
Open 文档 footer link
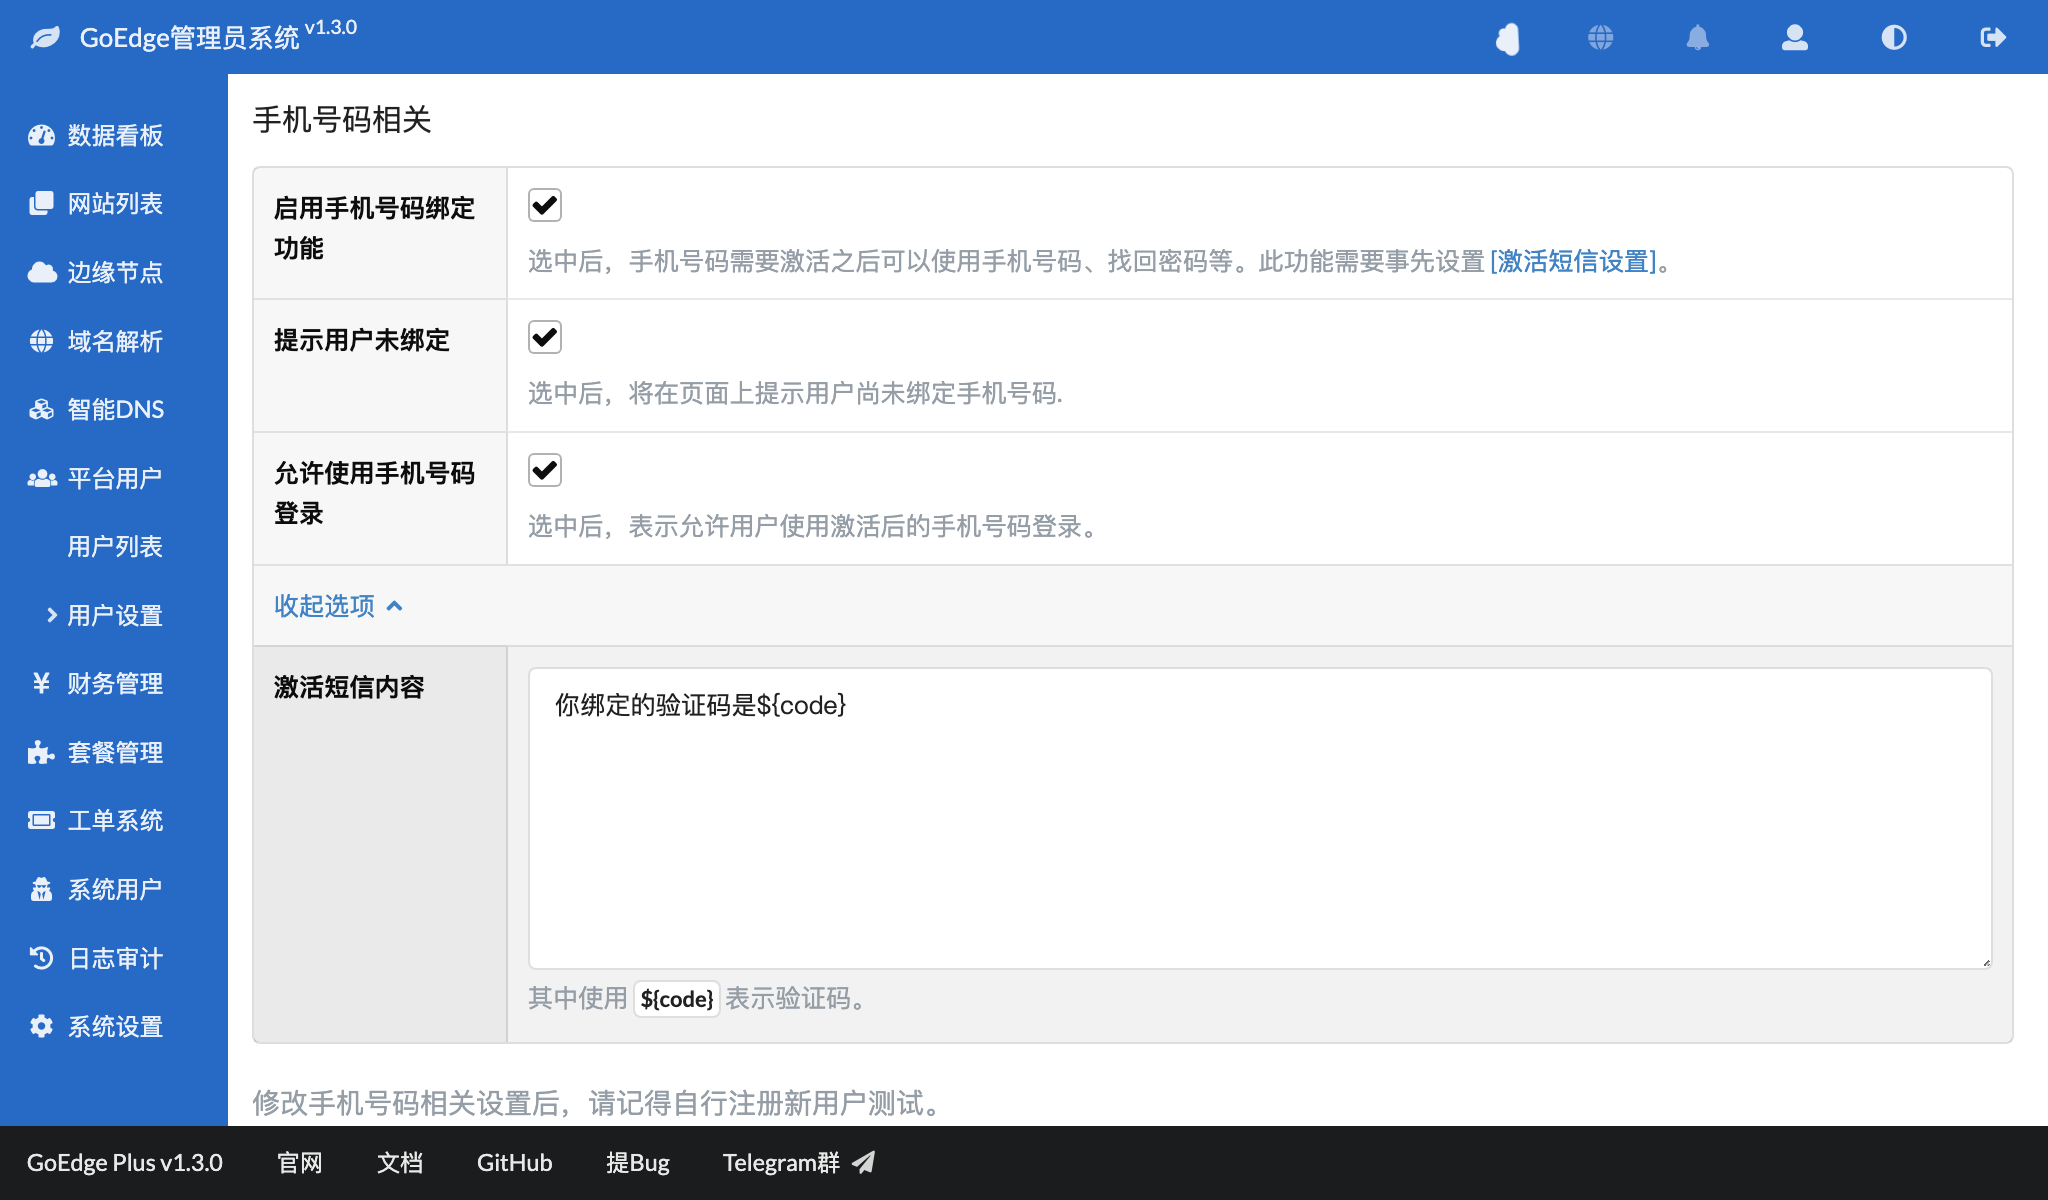coord(400,1162)
